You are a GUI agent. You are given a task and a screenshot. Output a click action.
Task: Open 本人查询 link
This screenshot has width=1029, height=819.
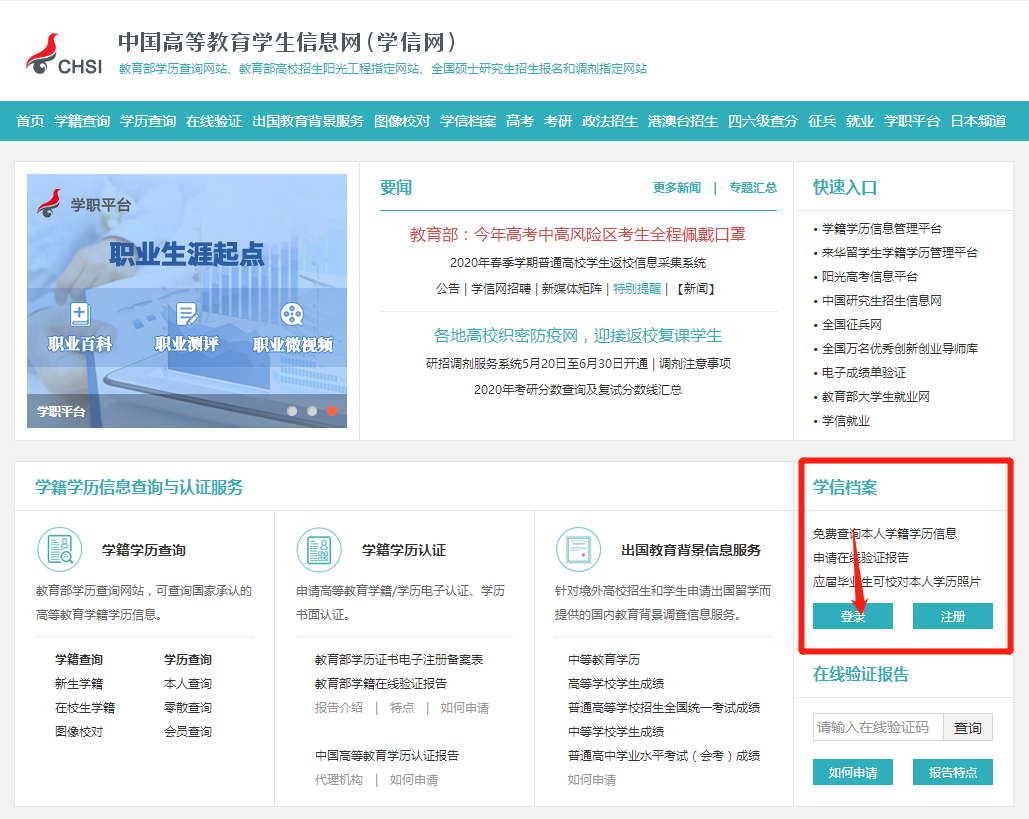point(188,684)
